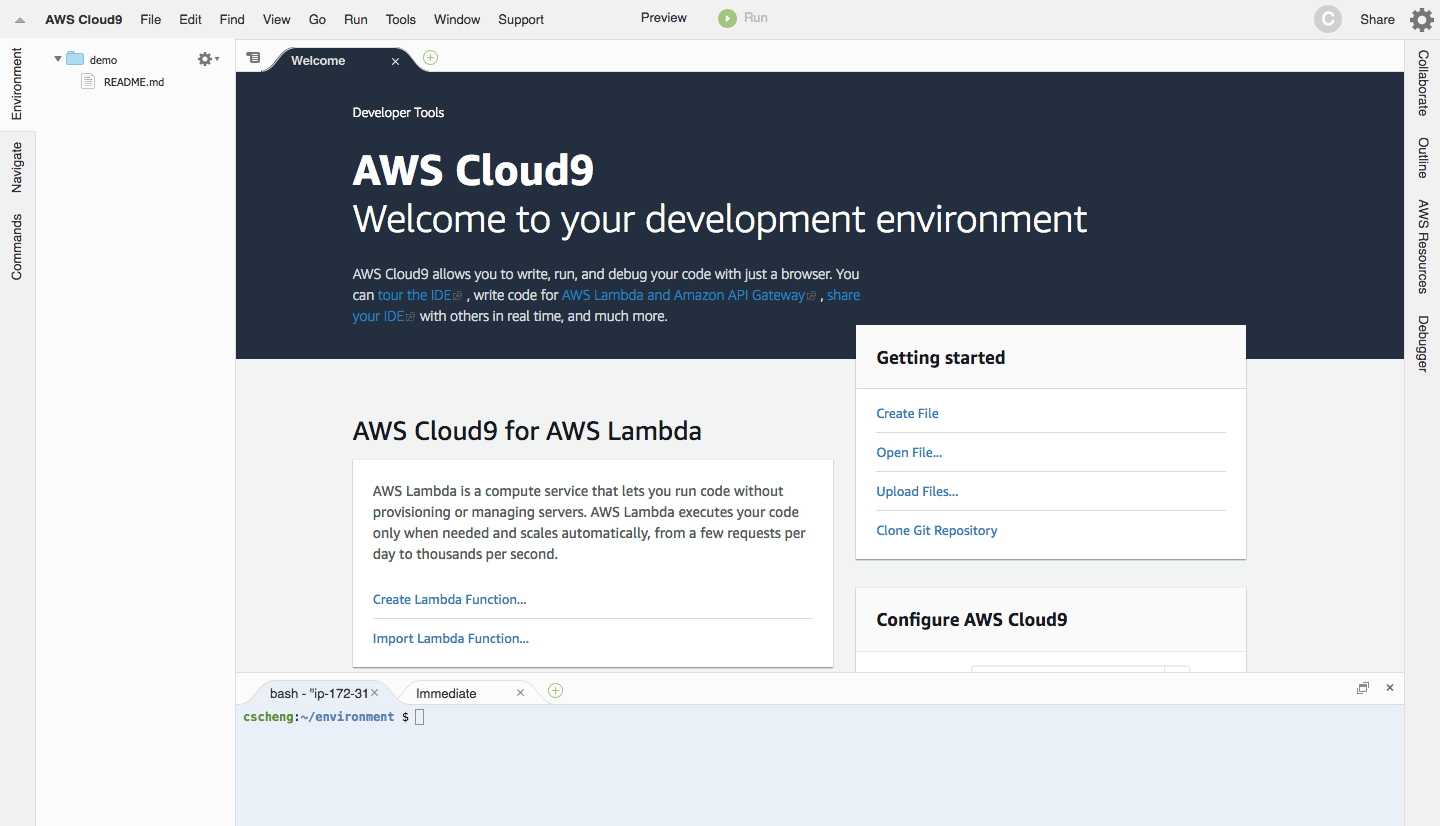Click inside the bash terminal prompt
1440x826 pixels.
[x=418, y=716]
